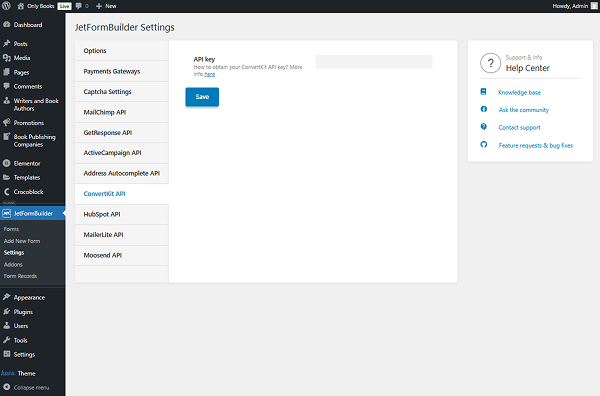Screen dimensions: 600x396
Task: Click the Comments icon in sidebar
Action: tap(7, 86)
